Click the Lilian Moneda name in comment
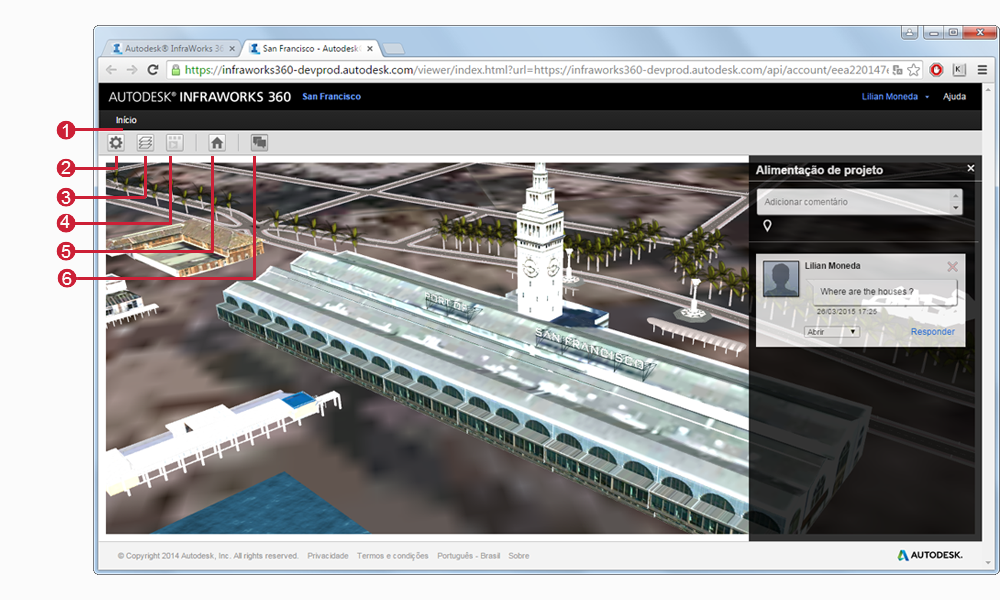1000x600 pixels. [832, 265]
